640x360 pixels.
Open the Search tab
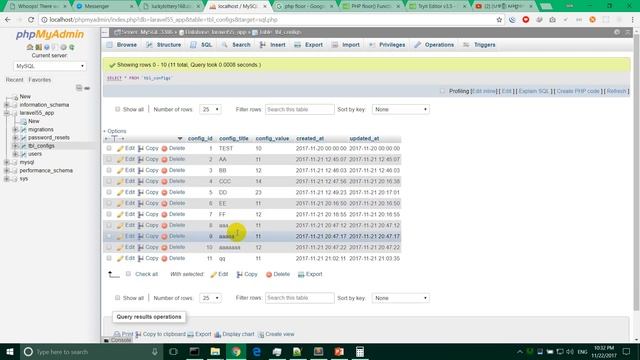(236, 45)
